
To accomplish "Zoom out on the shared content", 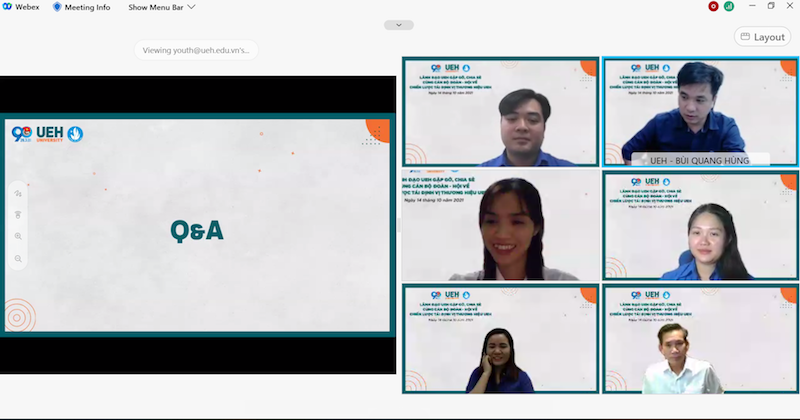I will 18,259.
